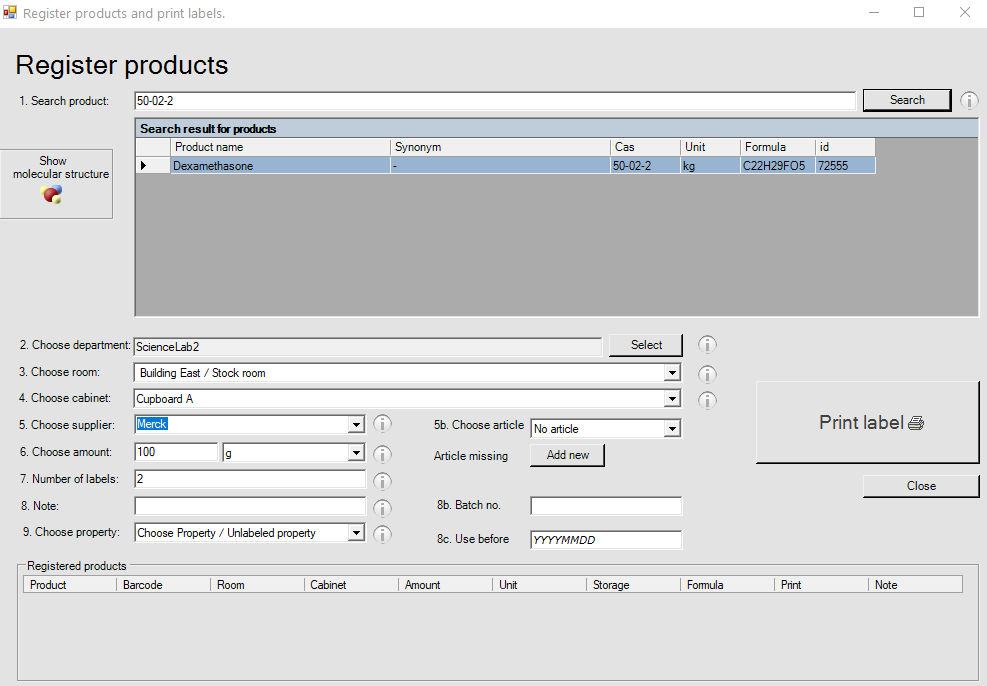Screen dimensions: 987x686
Task: Click the C22H29FO5 formula cell
Action: [777, 166]
